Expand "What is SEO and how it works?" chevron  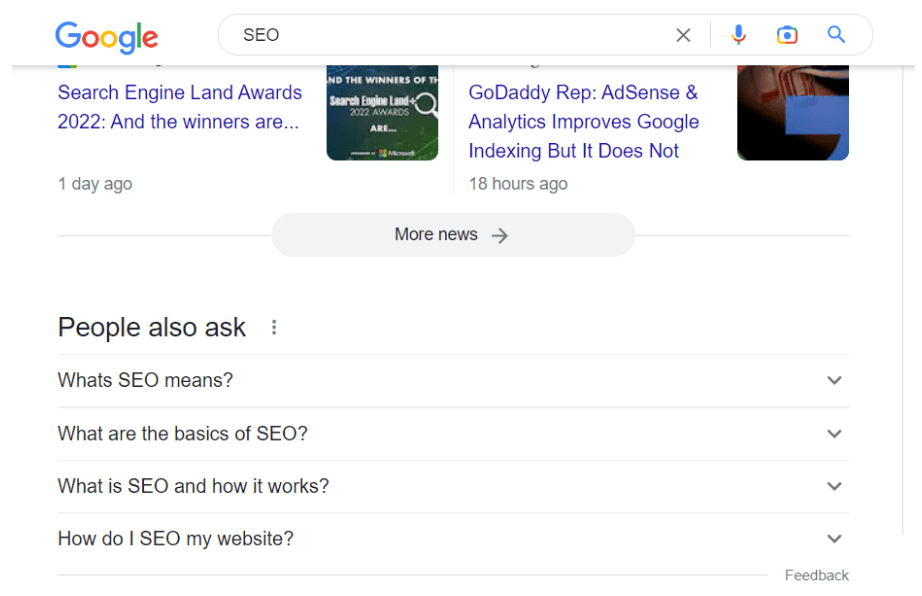pos(834,487)
